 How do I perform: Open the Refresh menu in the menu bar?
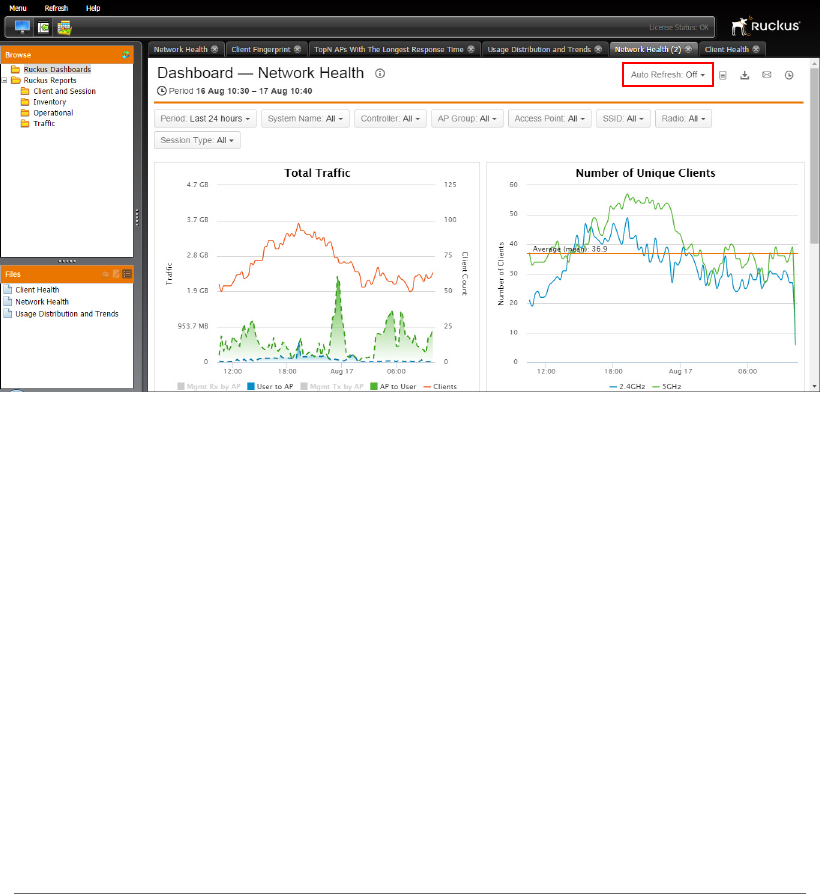click(56, 8)
